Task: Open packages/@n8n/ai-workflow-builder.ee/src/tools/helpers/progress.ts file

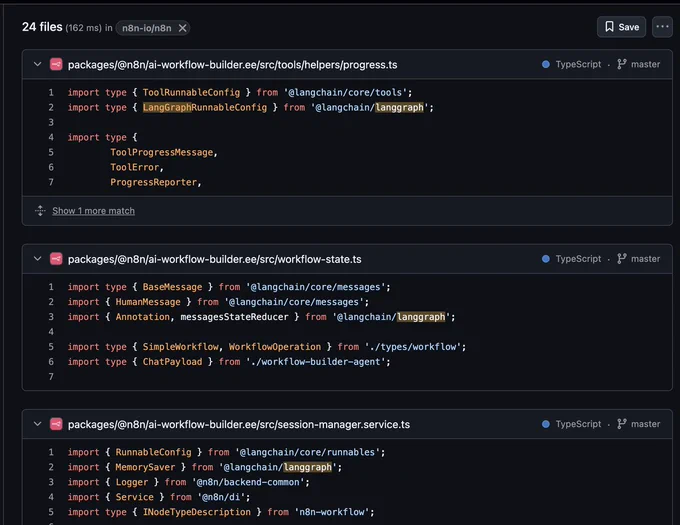Action: 232,65
